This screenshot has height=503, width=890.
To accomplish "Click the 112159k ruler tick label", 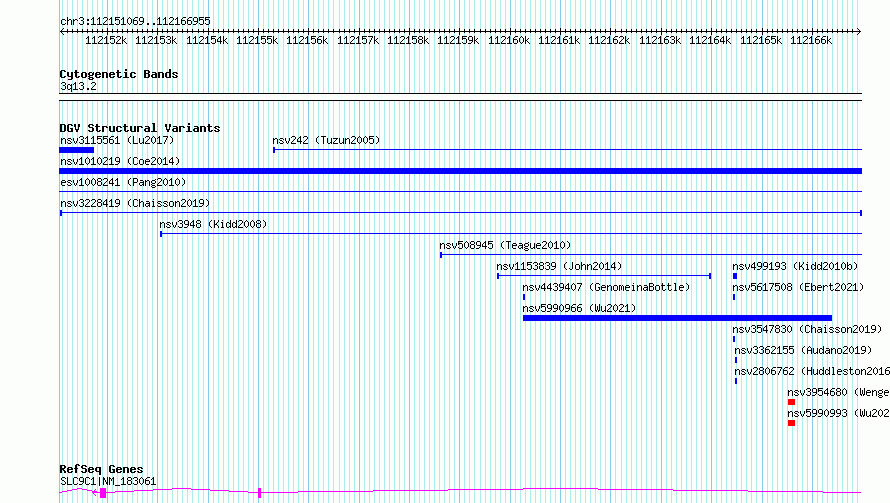I will (458, 40).
